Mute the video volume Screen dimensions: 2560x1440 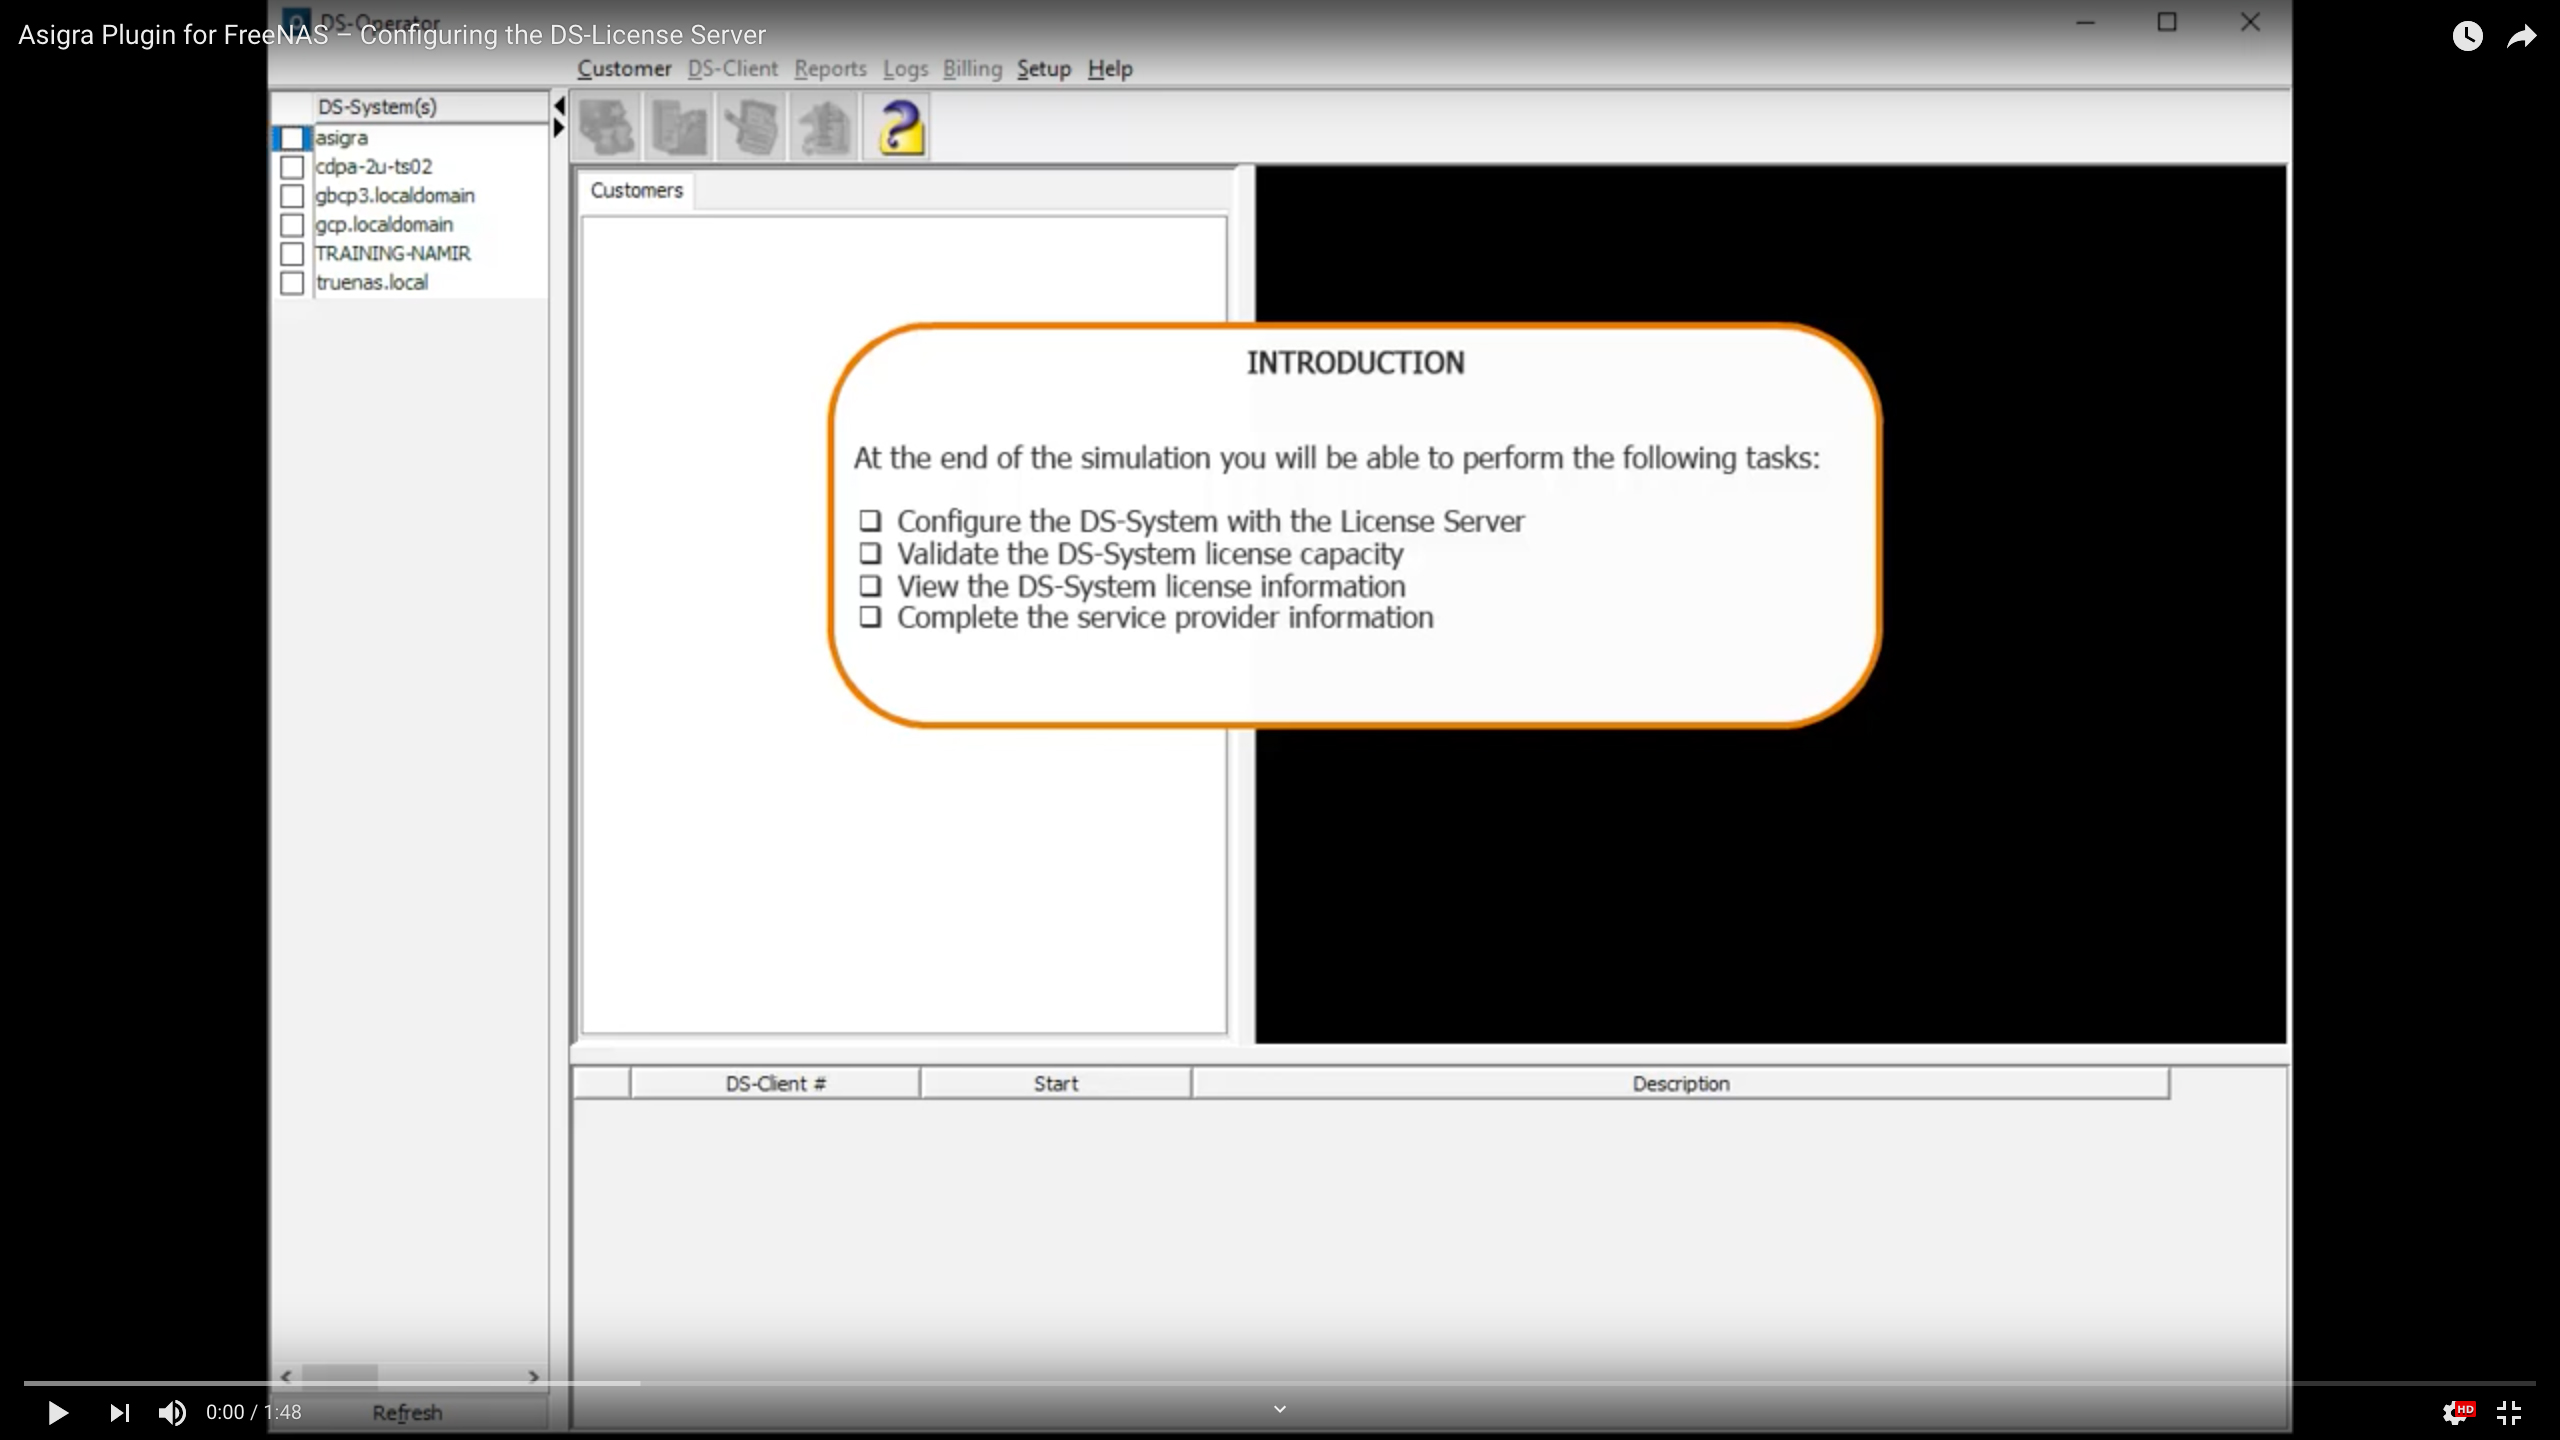pyautogui.click(x=172, y=1412)
